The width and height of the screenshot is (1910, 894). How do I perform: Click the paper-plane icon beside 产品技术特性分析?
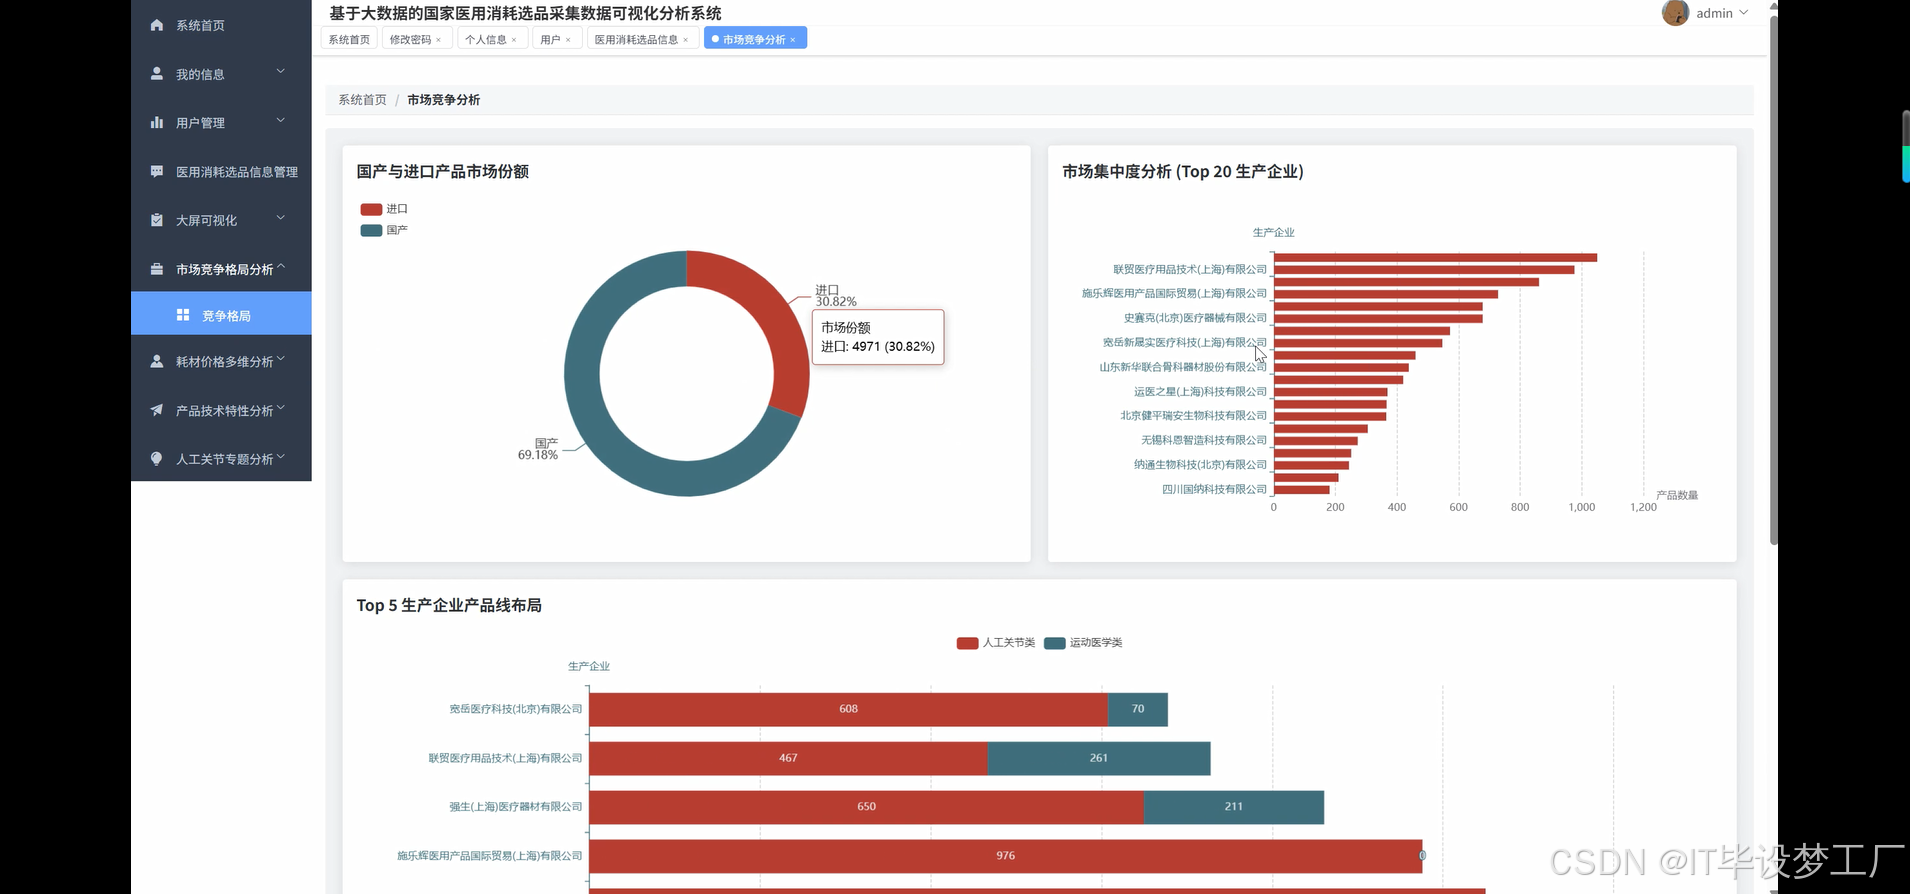point(157,410)
